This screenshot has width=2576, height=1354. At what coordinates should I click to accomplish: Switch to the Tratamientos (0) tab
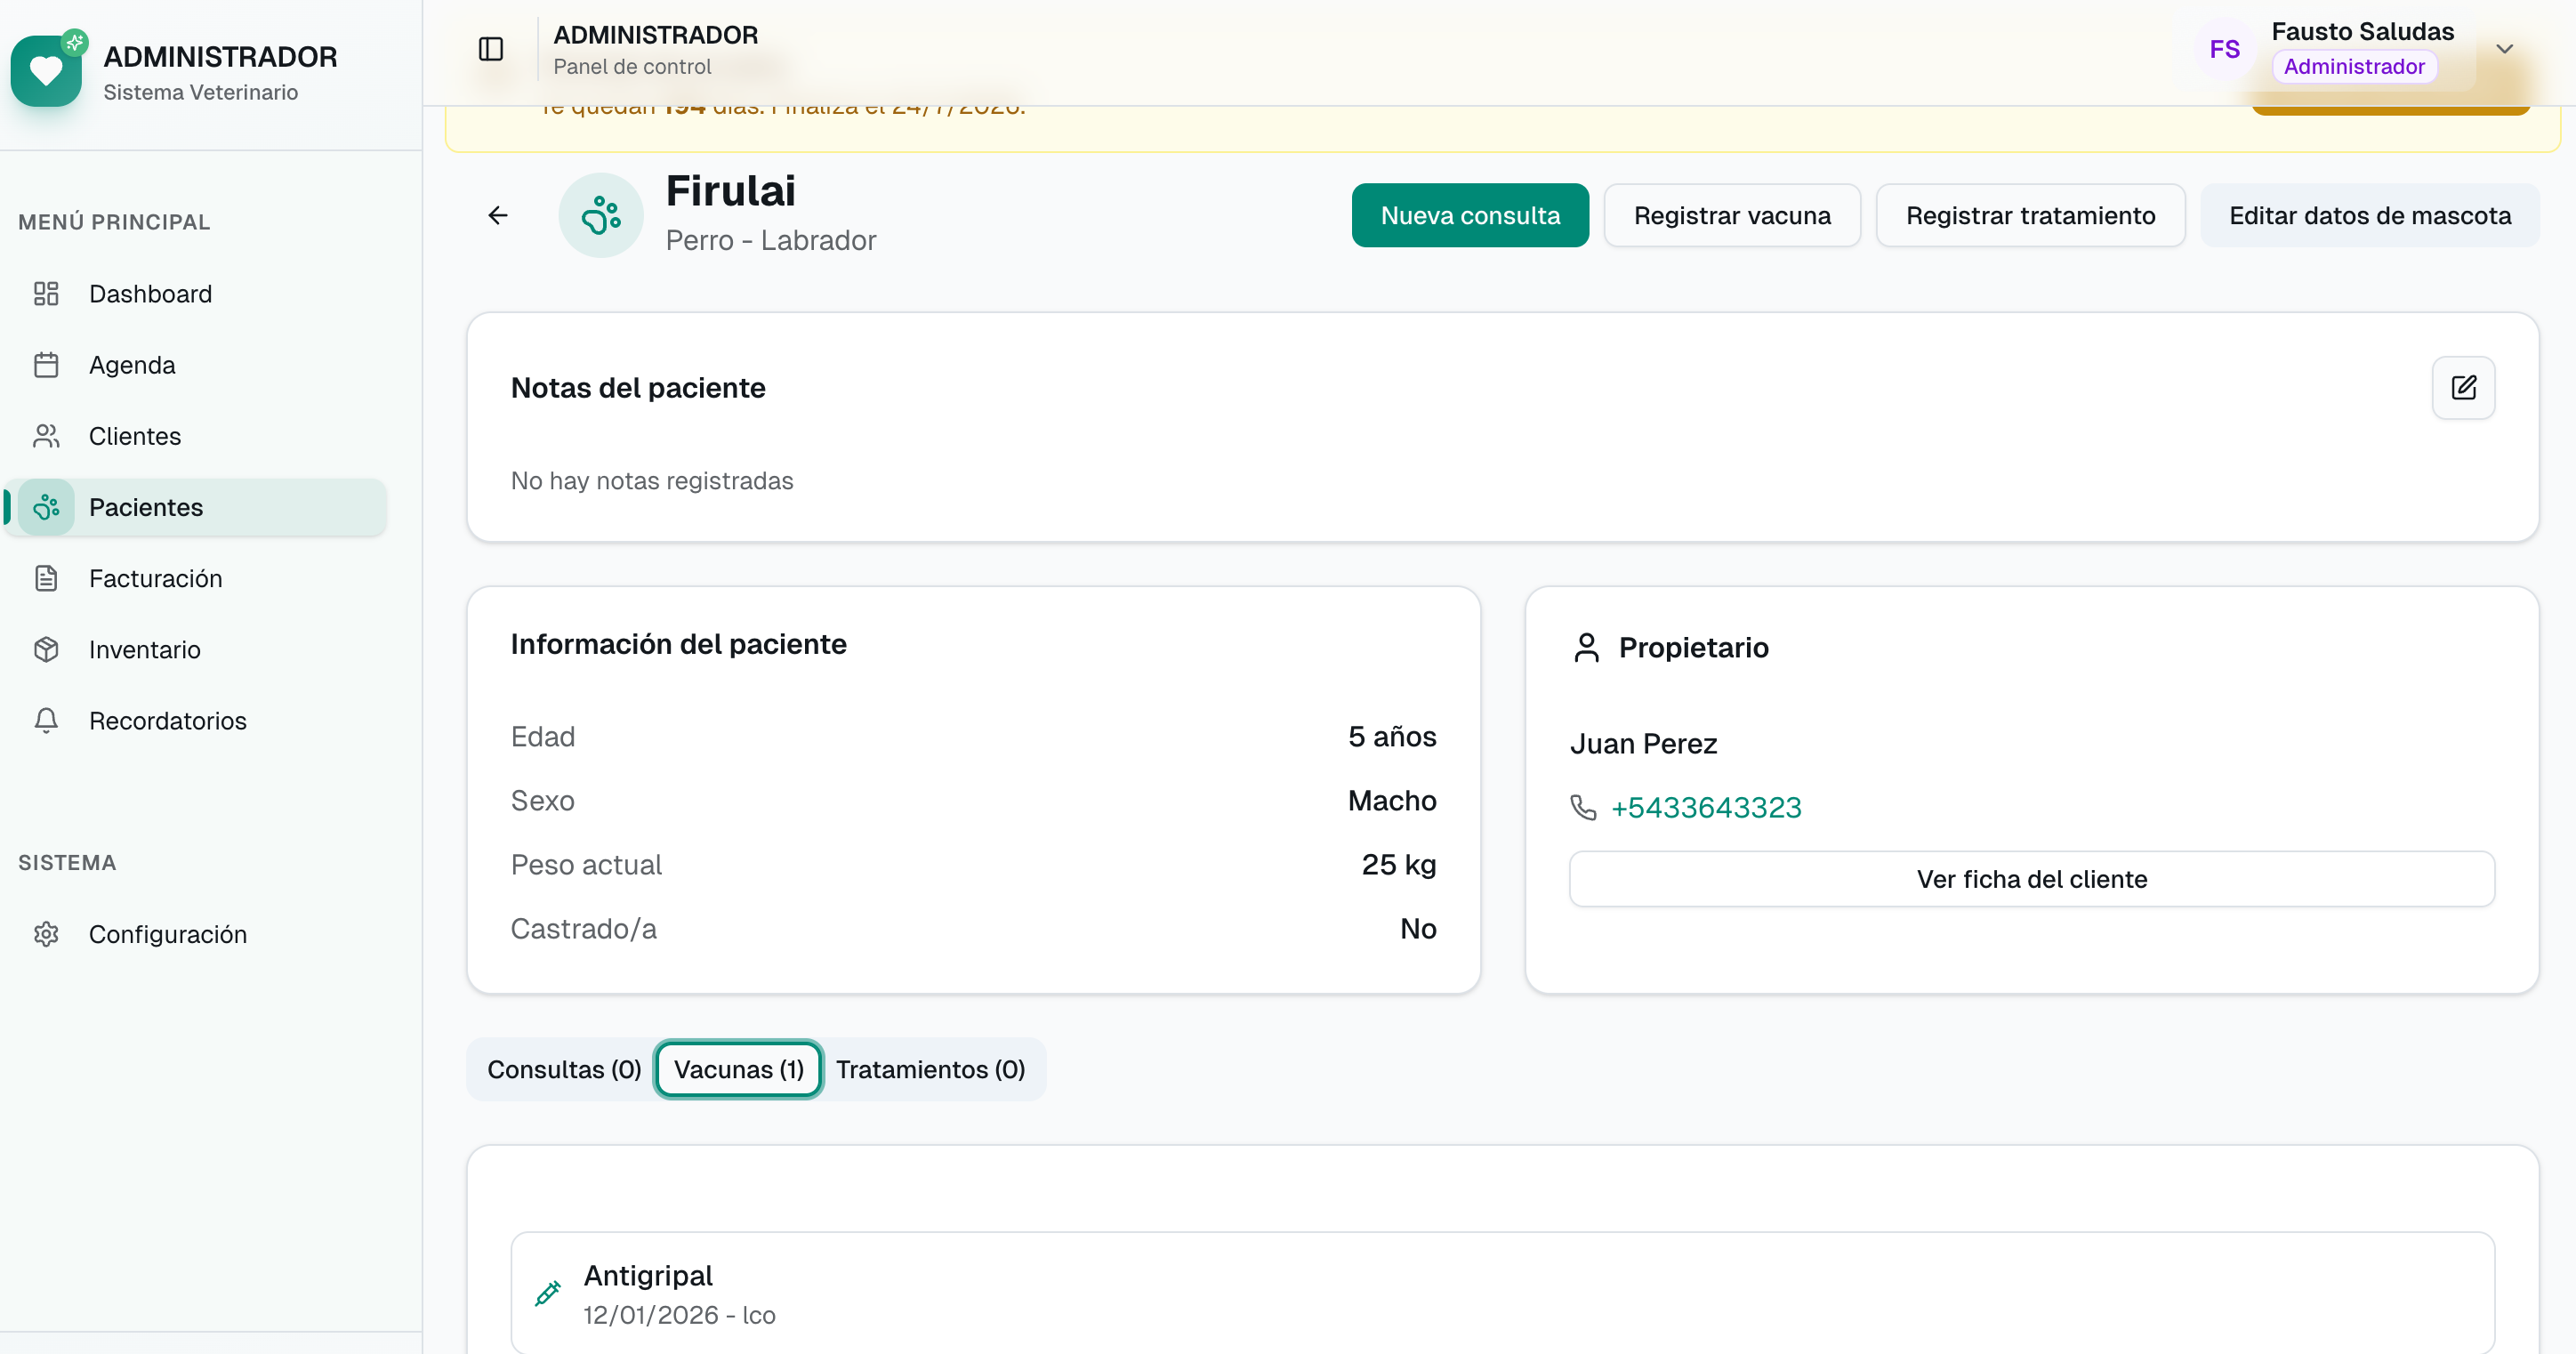[930, 1069]
